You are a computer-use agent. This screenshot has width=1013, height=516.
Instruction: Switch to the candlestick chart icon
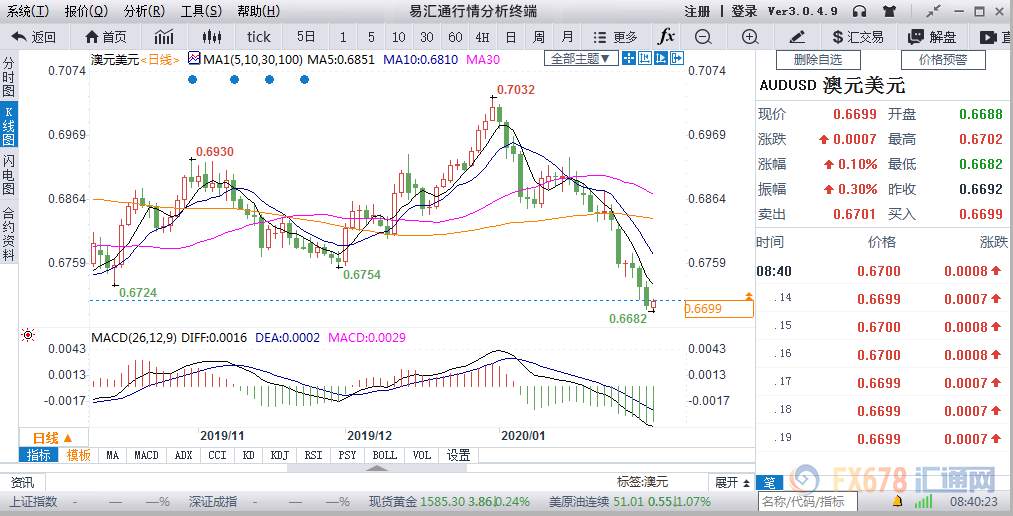pos(211,37)
